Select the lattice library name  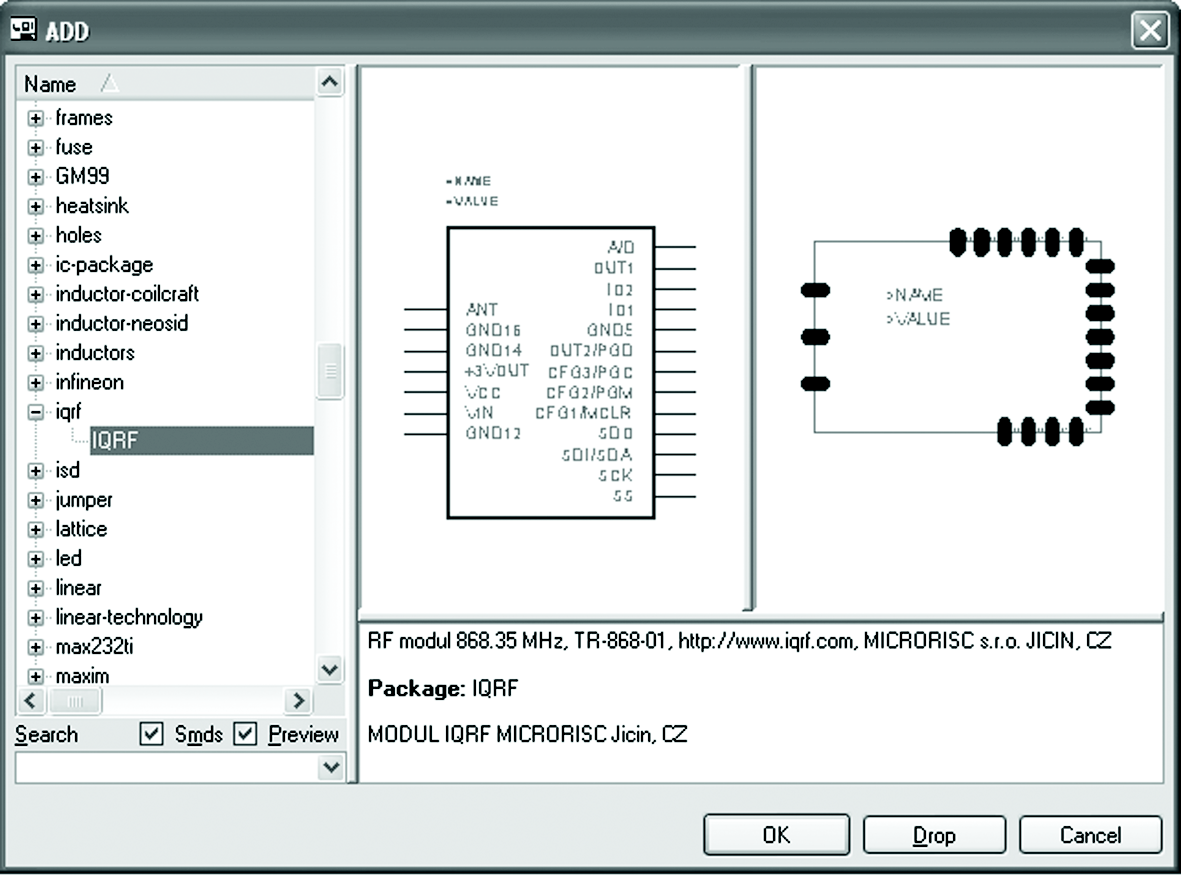[x=81, y=530]
